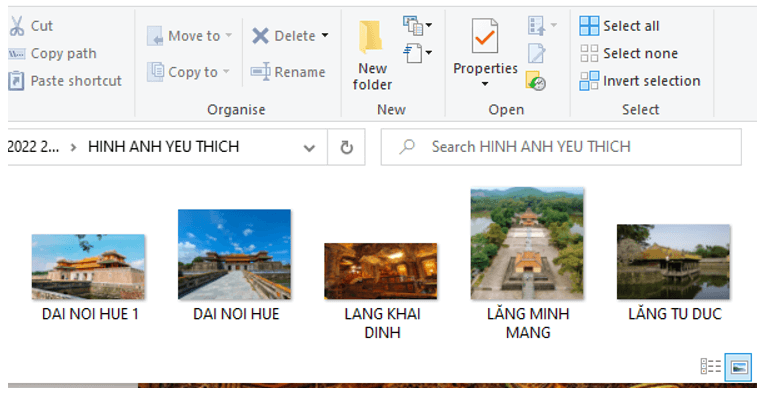Select the LĂNG TU DUC thumbnail

tap(673, 262)
